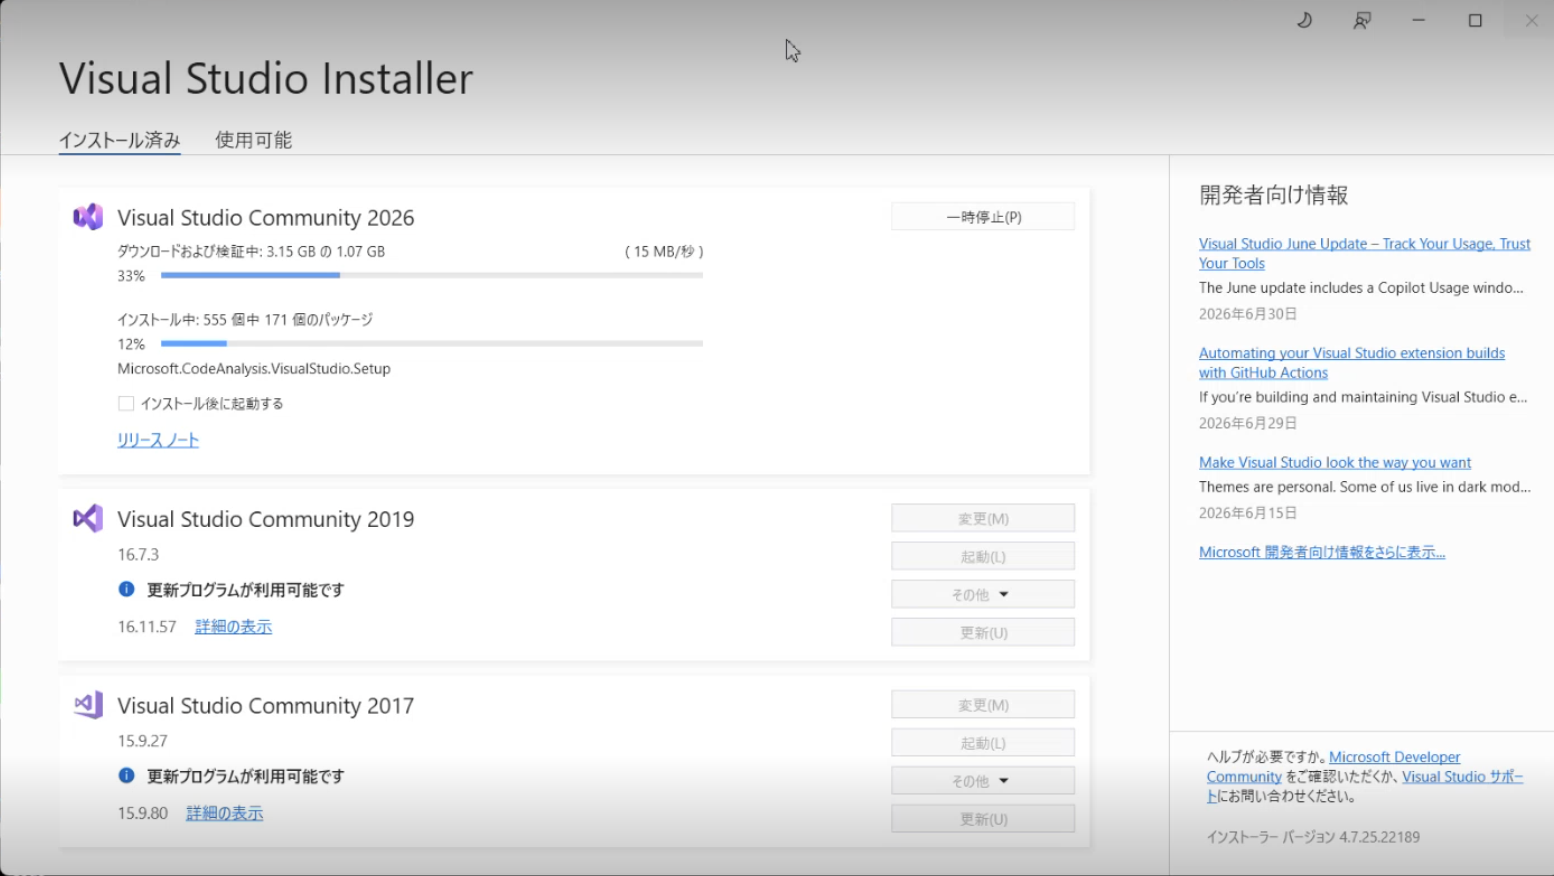Image resolution: width=1554 pixels, height=876 pixels.
Task: Minimize the Visual Studio Installer window
Action: [1418, 20]
